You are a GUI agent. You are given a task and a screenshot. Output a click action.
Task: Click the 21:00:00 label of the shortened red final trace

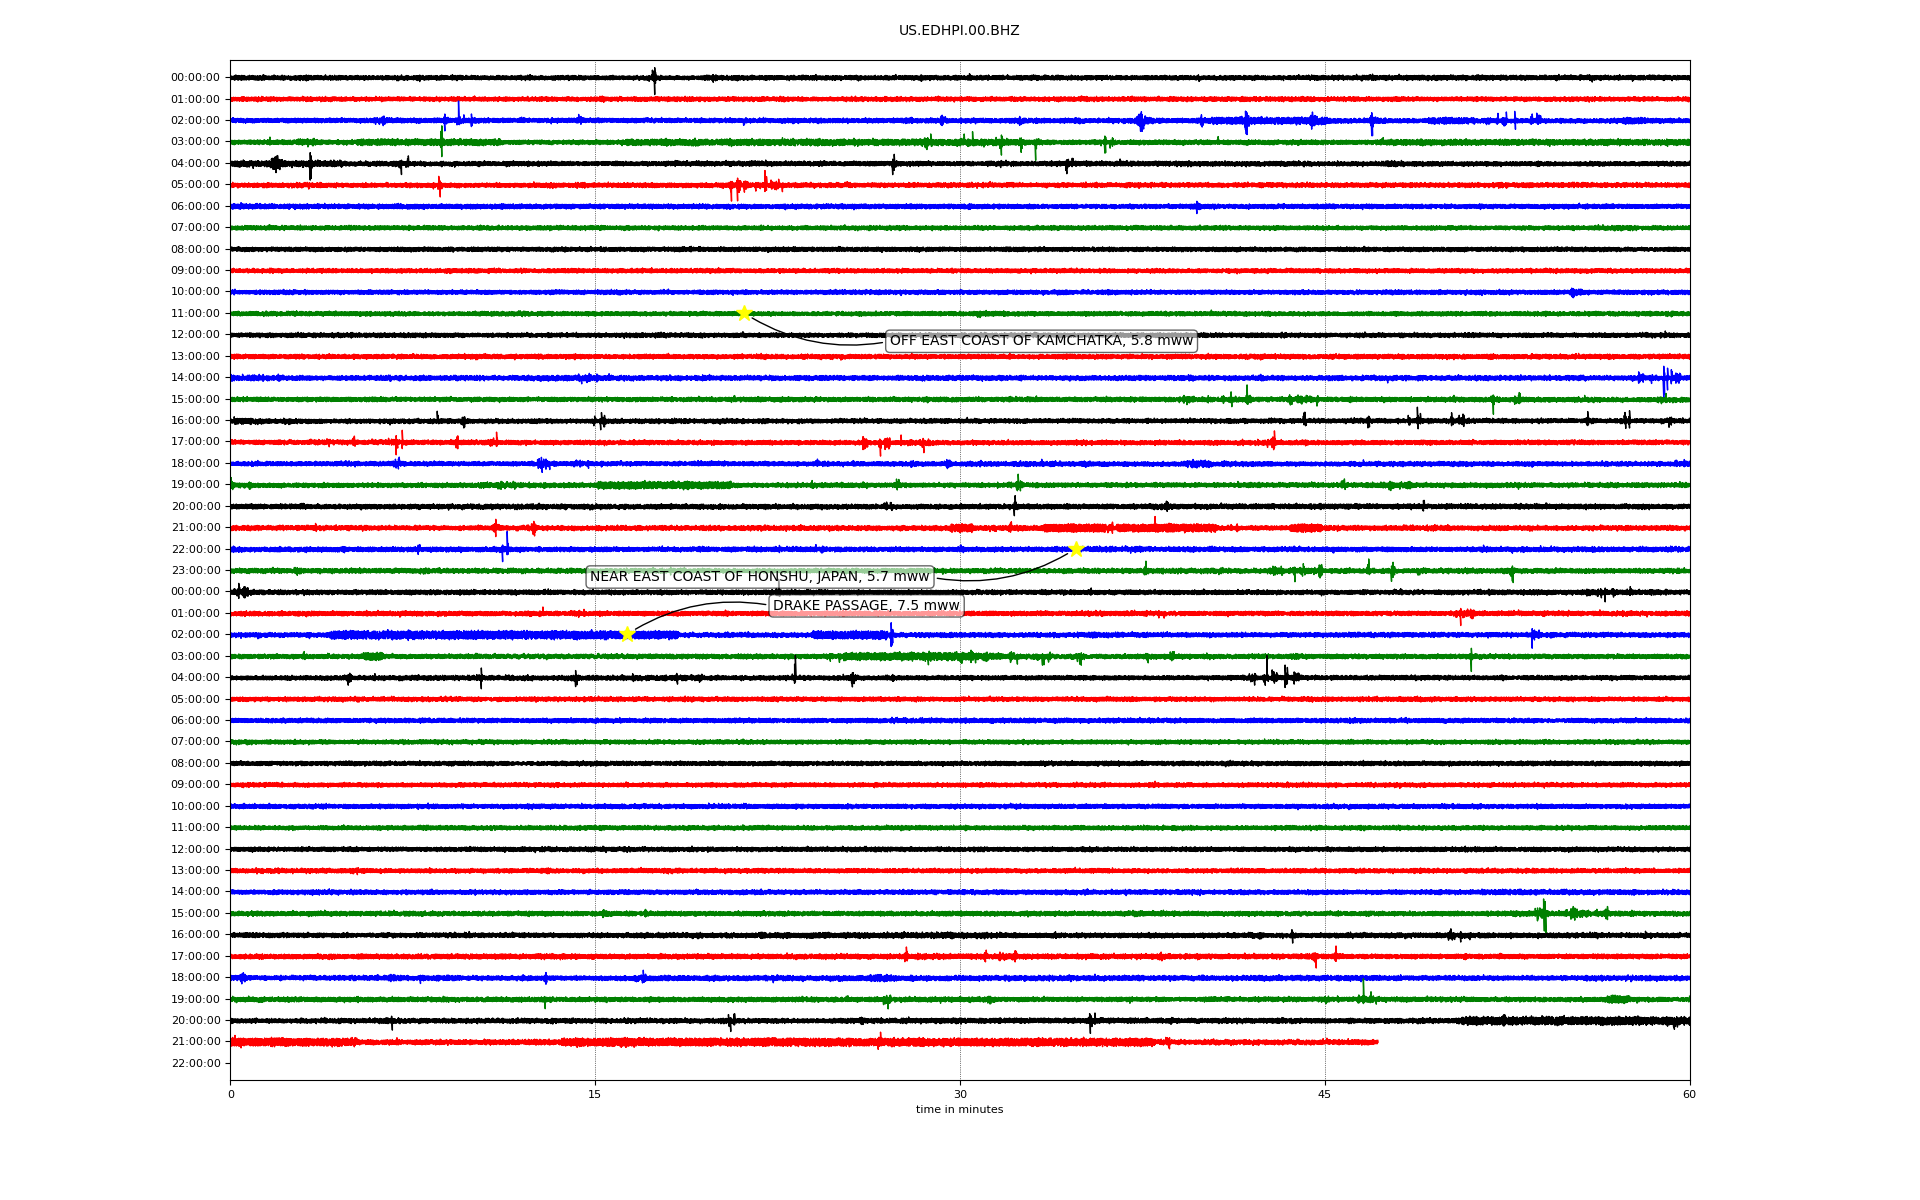pos(195,1042)
